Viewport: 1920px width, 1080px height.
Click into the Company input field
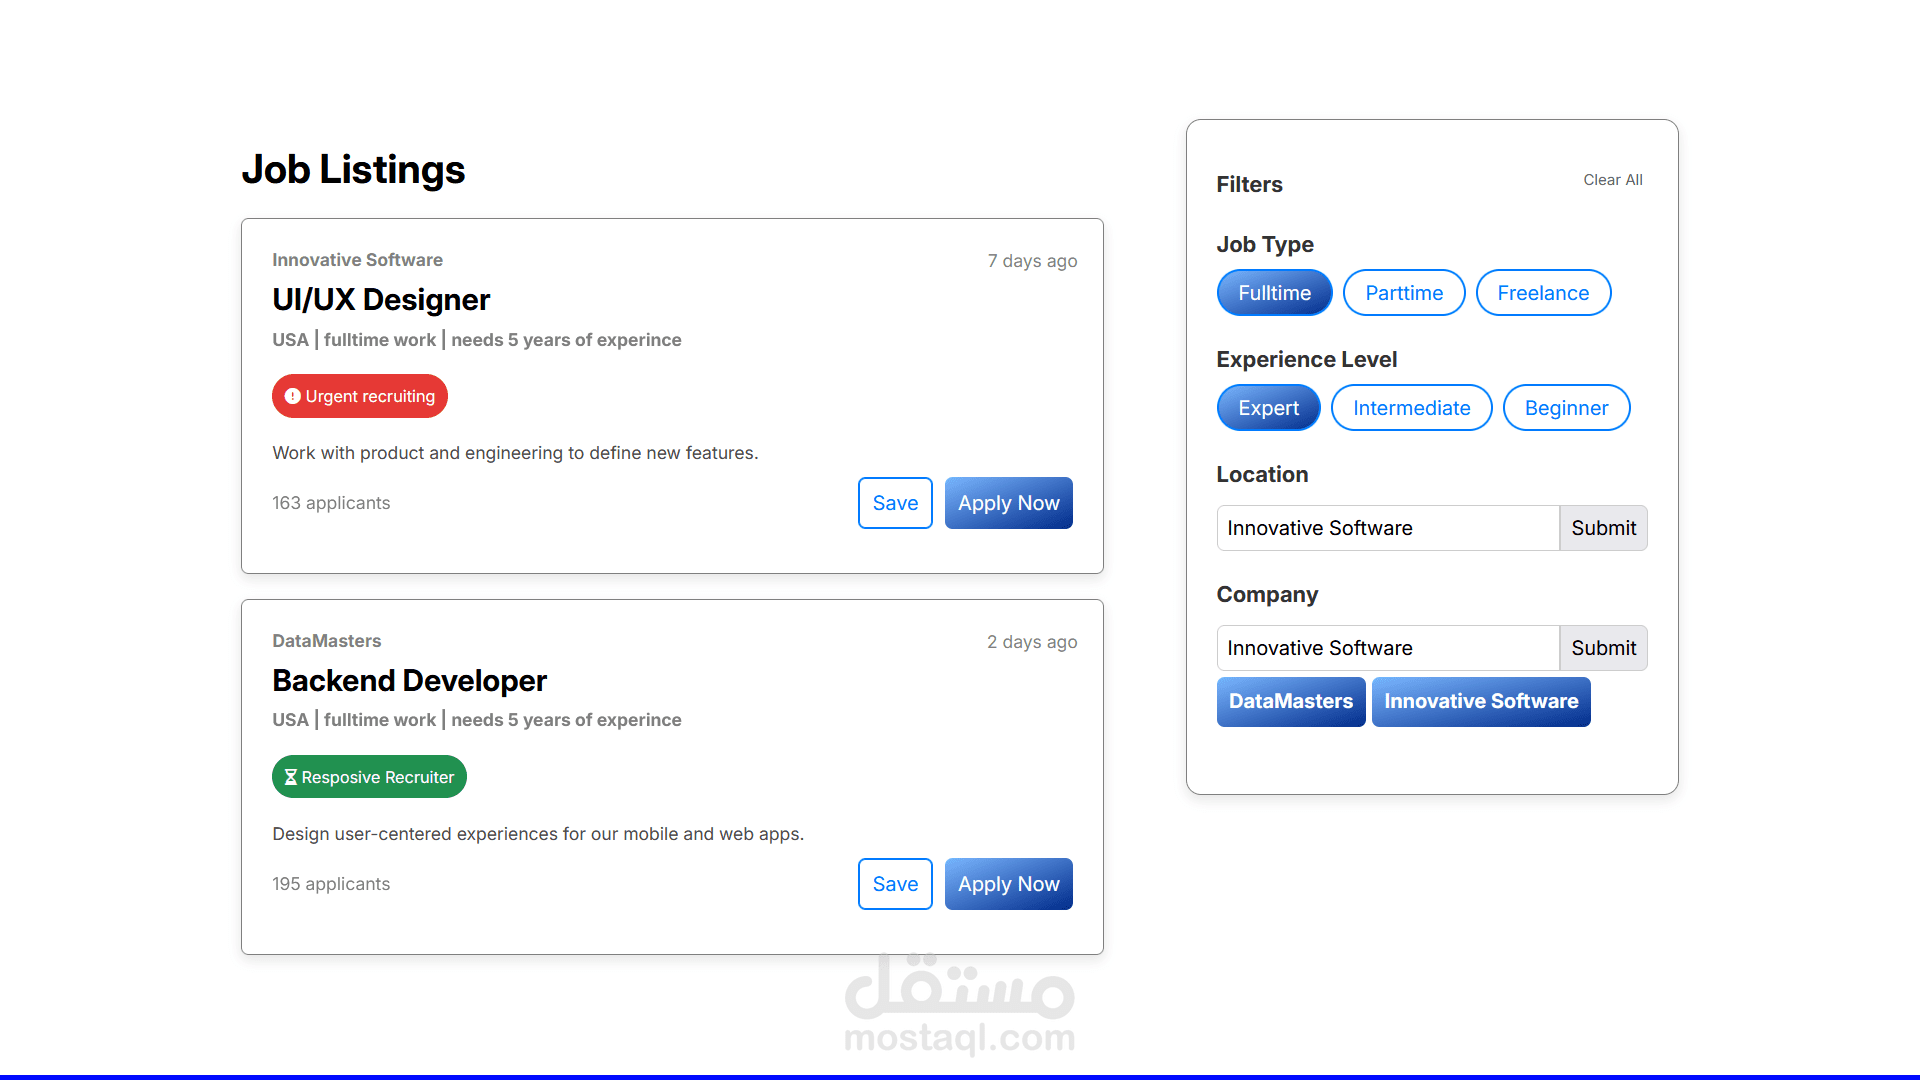click(1387, 648)
